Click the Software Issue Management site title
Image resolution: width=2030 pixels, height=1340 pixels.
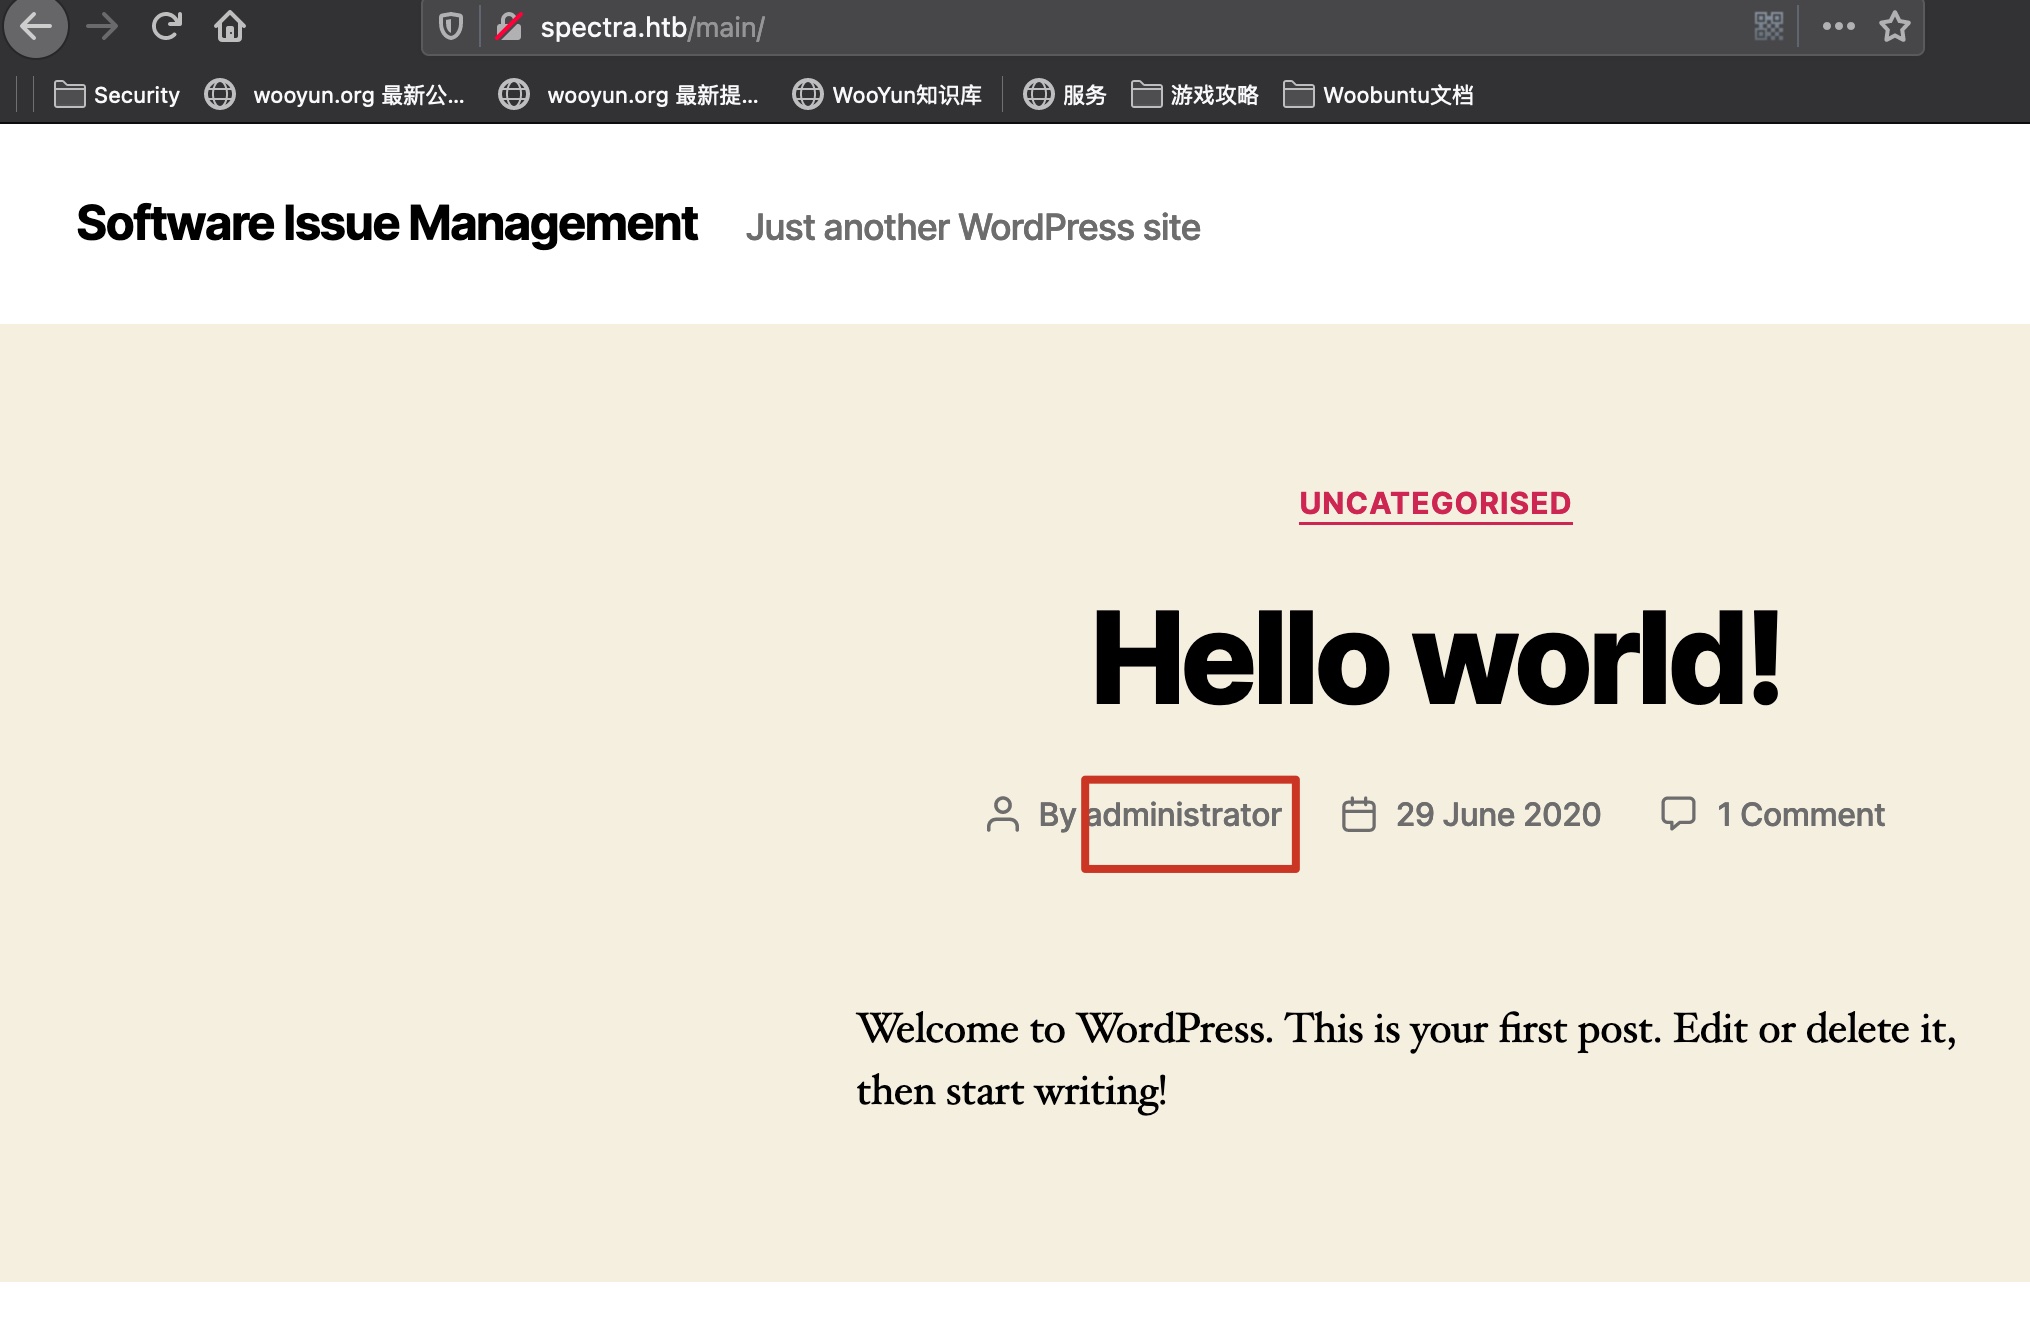(387, 224)
